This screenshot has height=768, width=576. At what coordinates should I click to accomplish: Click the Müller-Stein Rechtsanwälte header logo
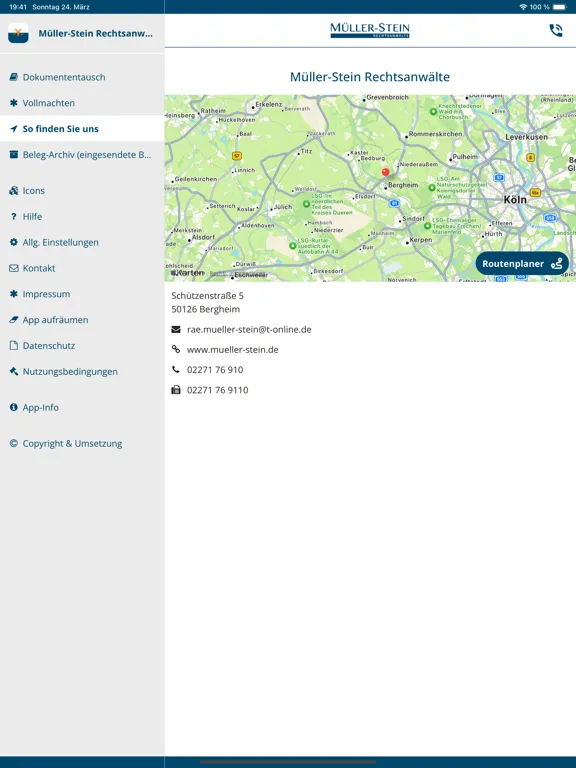pyautogui.click(x=370, y=30)
